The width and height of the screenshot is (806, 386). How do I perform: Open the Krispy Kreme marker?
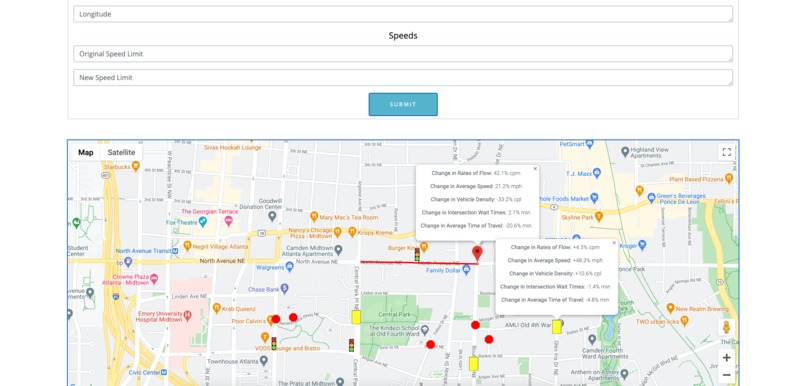[352, 232]
